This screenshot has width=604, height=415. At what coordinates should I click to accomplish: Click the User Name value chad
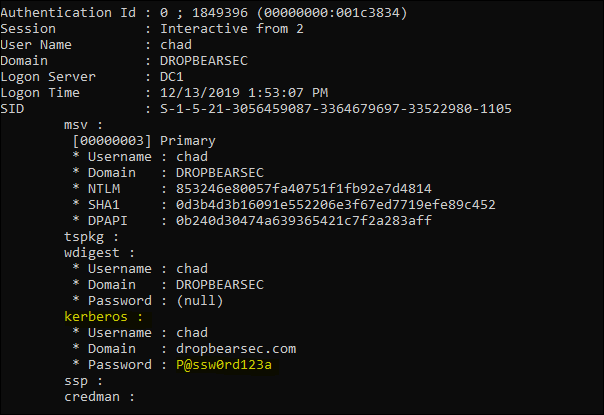pos(176,45)
